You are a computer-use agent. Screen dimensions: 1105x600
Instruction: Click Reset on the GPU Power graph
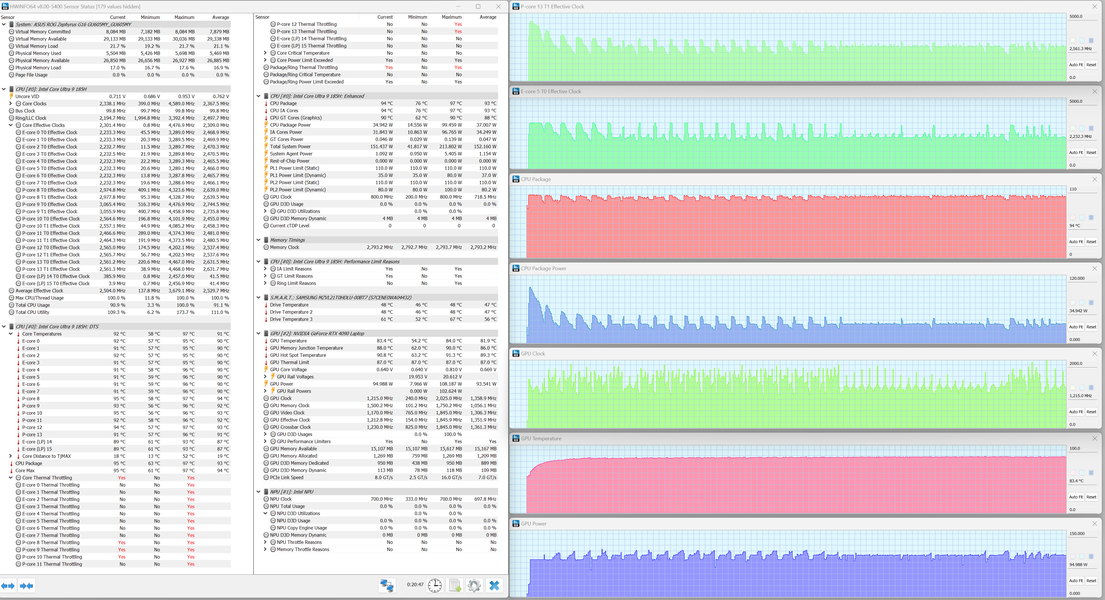tap(1091, 581)
